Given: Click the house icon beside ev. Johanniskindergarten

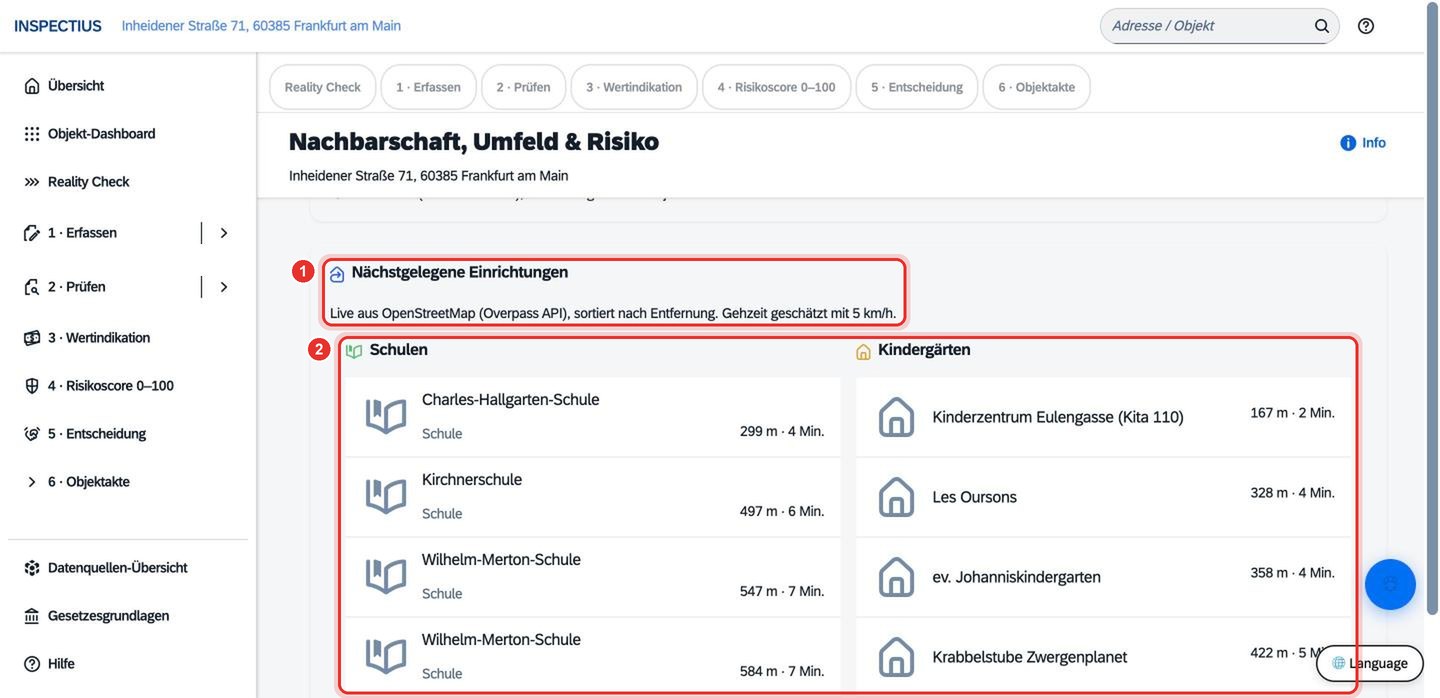Looking at the screenshot, I should (896, 577).
